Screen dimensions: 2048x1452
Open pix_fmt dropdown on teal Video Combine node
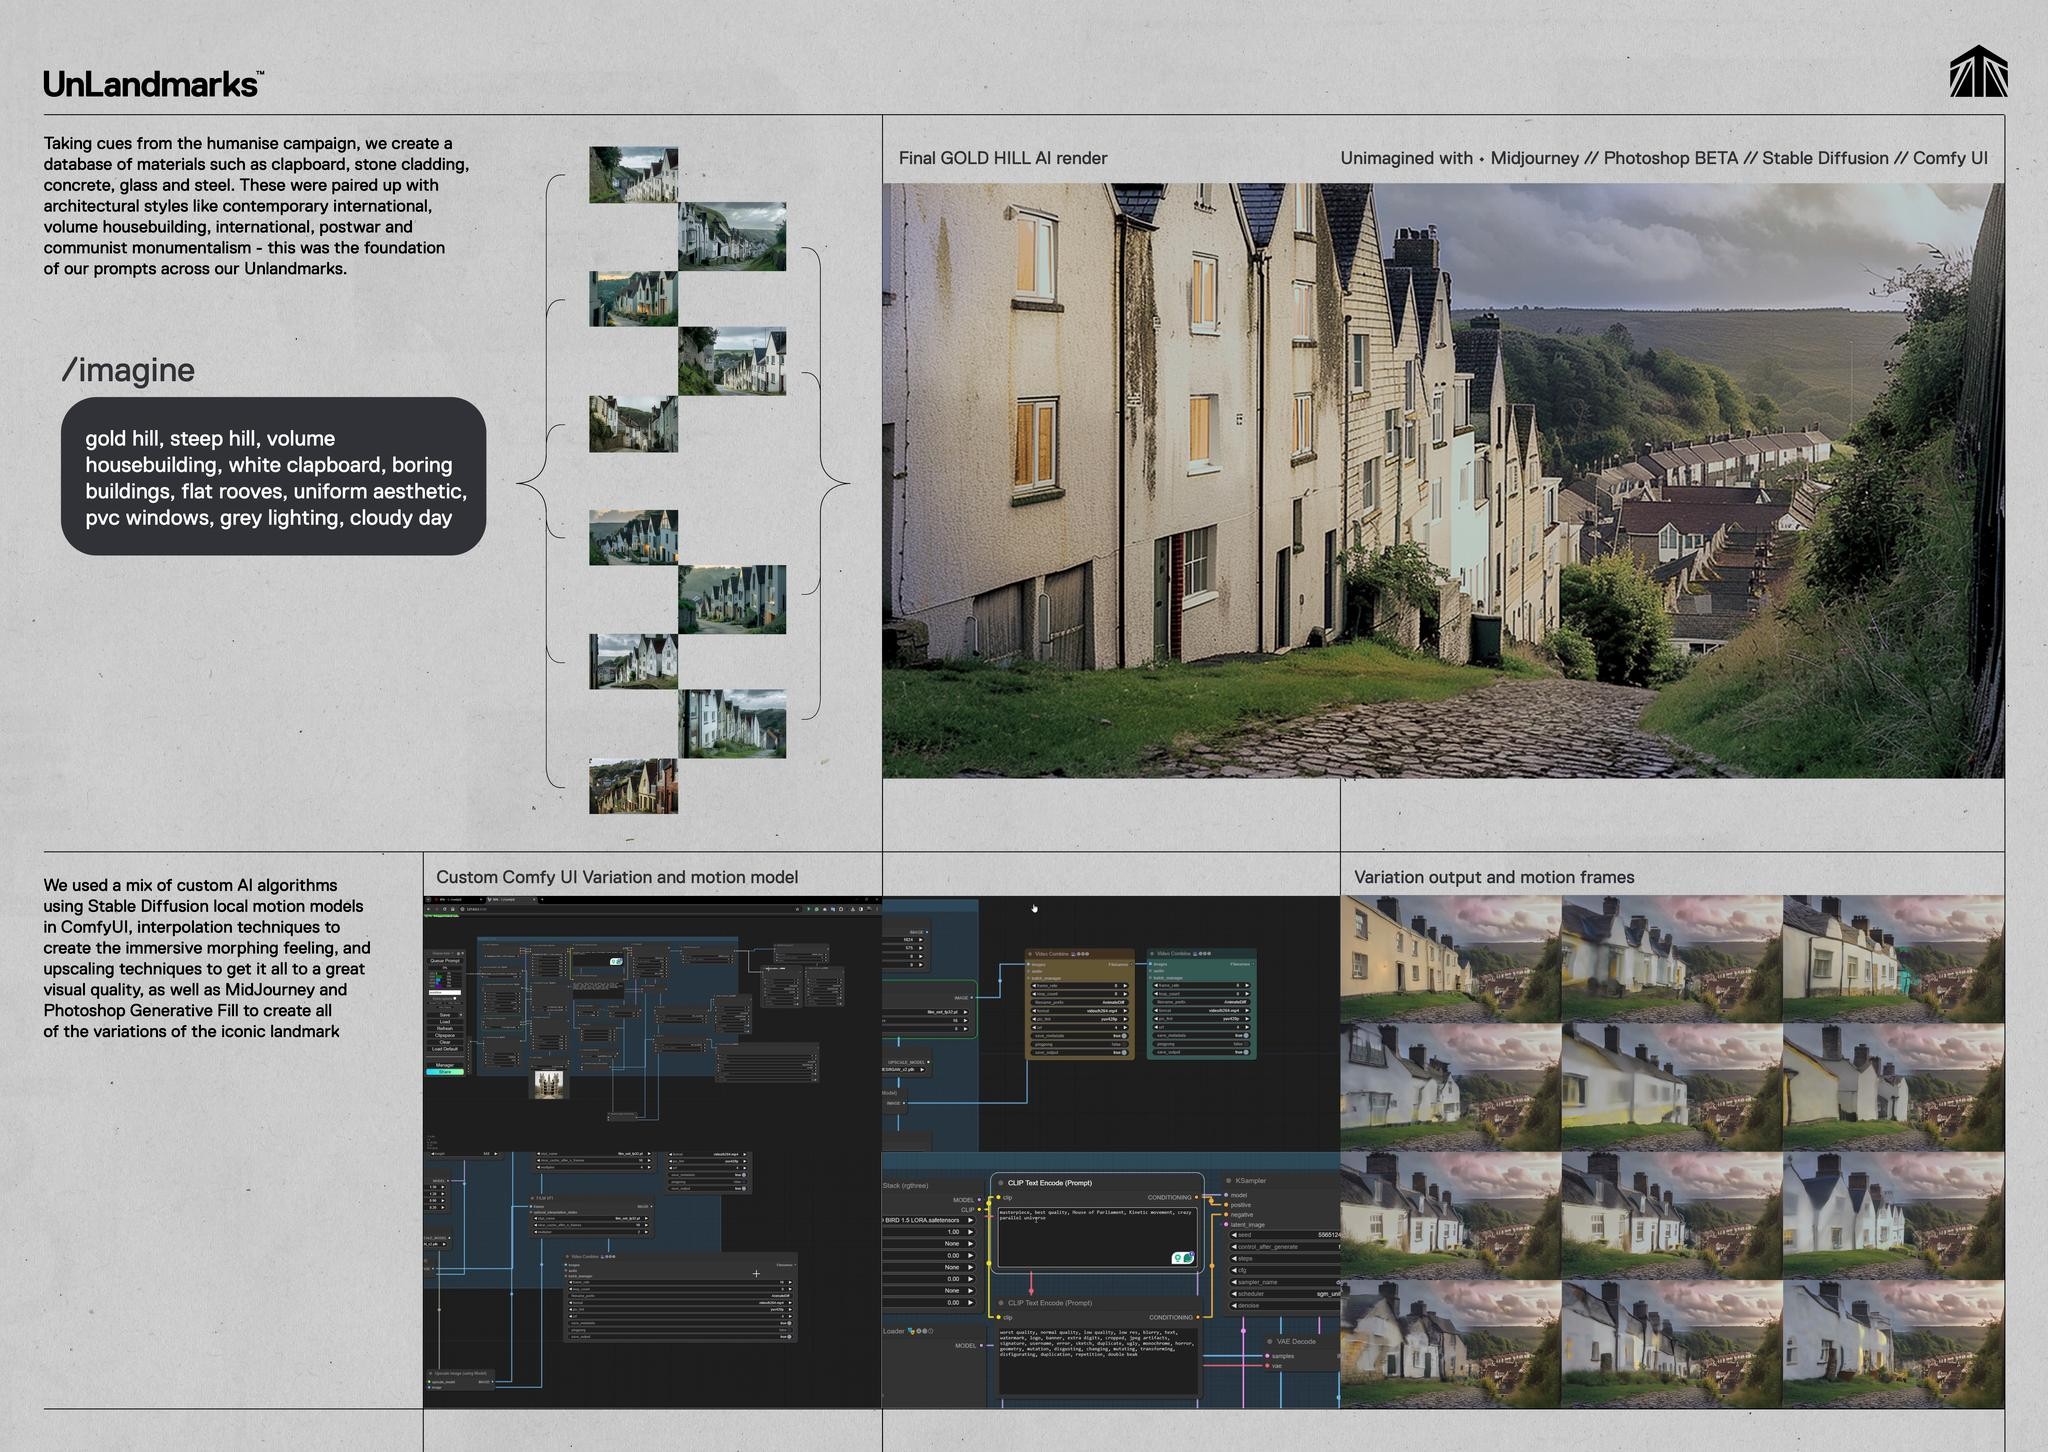1201,1019
